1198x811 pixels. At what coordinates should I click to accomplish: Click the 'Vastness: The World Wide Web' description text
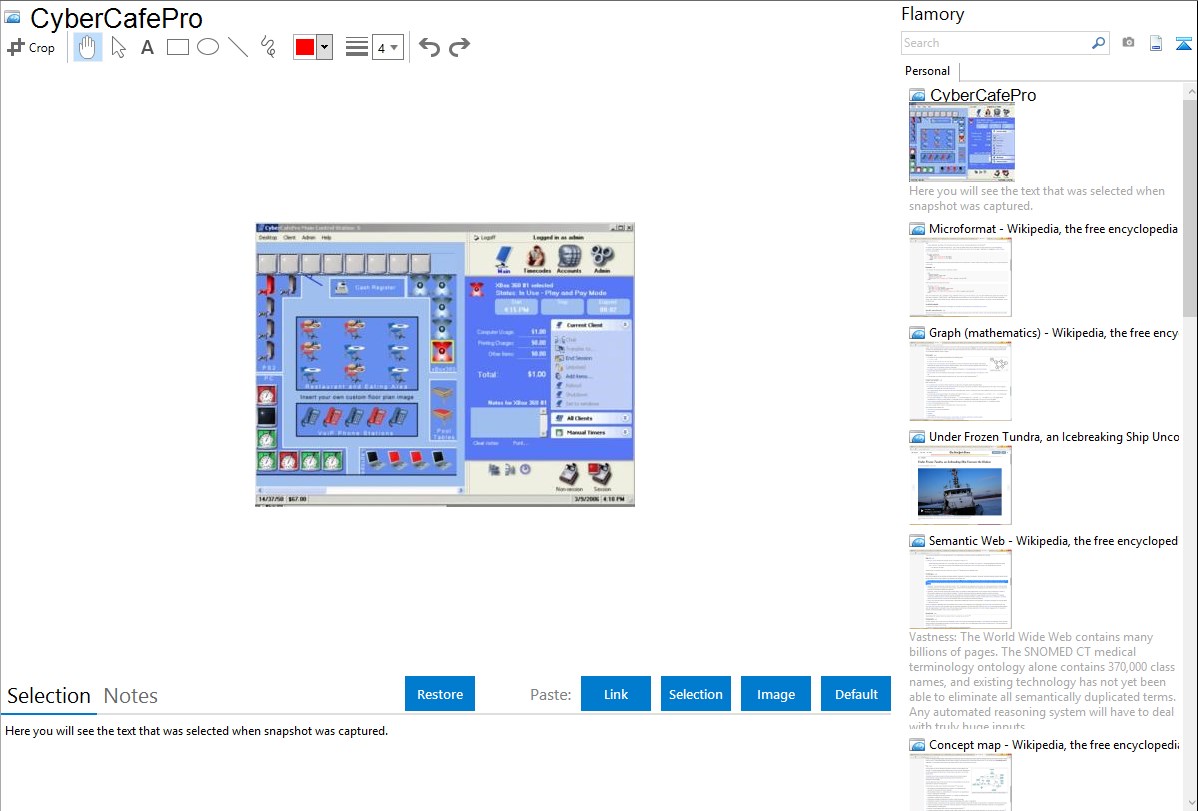click(x=1043, y=682)
